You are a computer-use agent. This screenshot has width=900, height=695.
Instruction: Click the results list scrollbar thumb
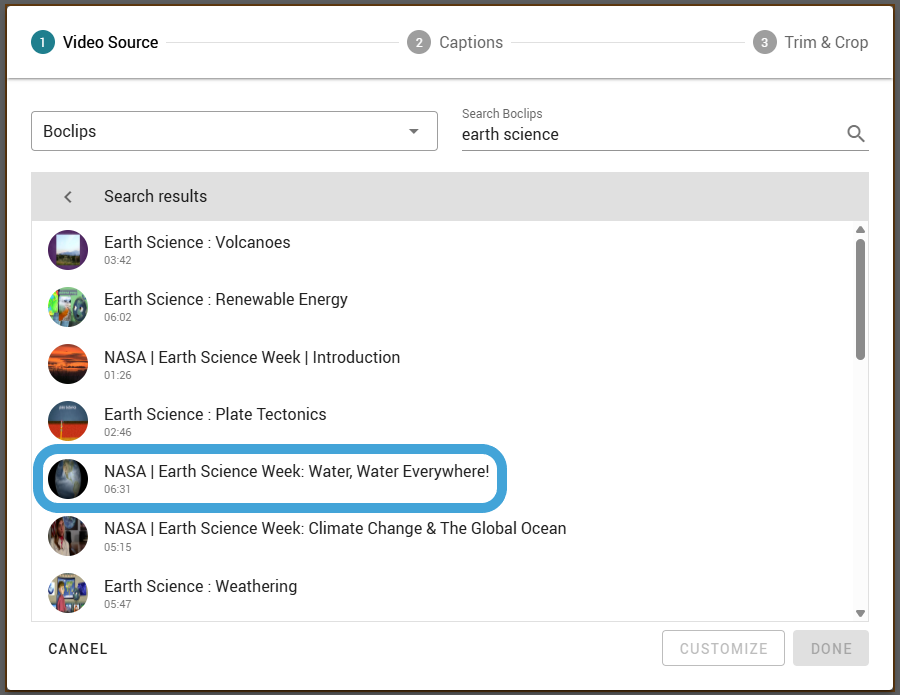pyautogui.click(x=860, y=299)
